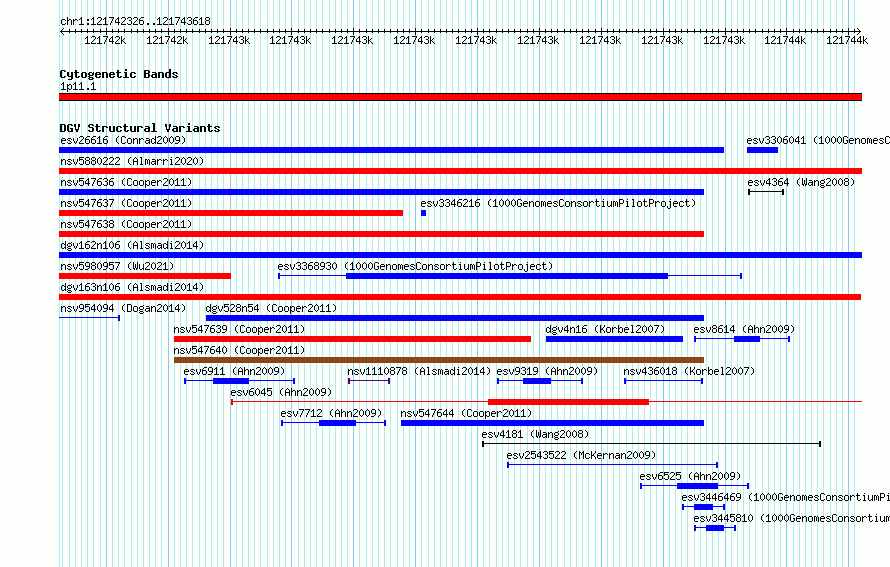Viewport: 890px width, 567px height.
Task: Click the brown nsv547640 variant bar
Action: (x=439, y=360)
